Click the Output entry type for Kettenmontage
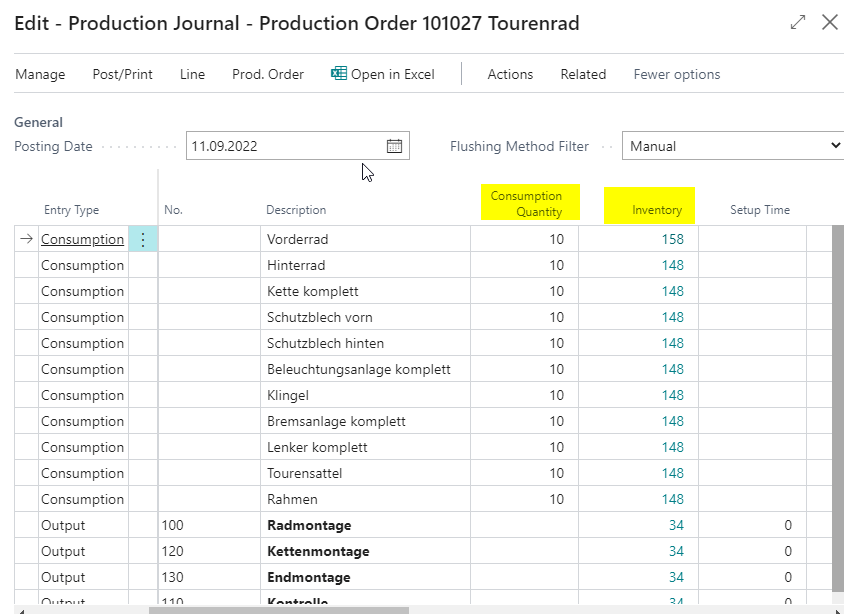This screenshot has width=844, height=614. 63,551
